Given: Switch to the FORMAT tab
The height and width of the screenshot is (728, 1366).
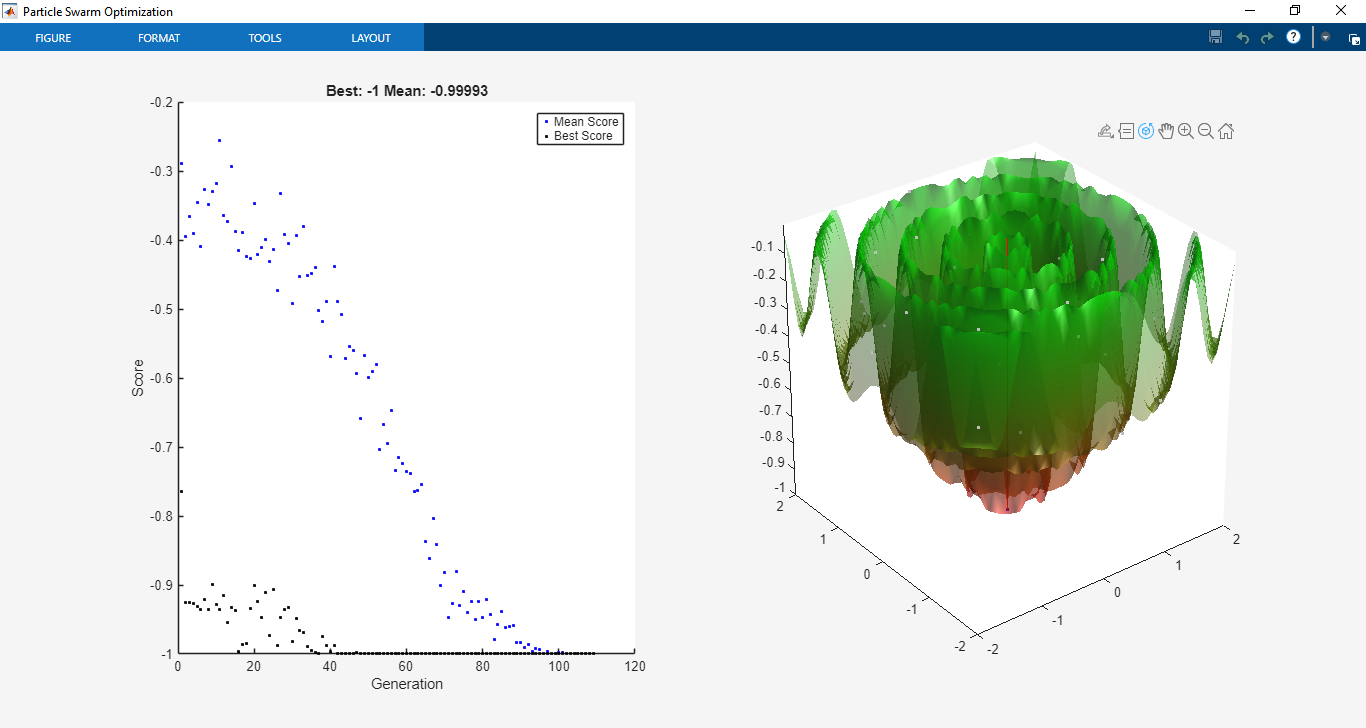Looking at the screenshot, I should (159, 38).
